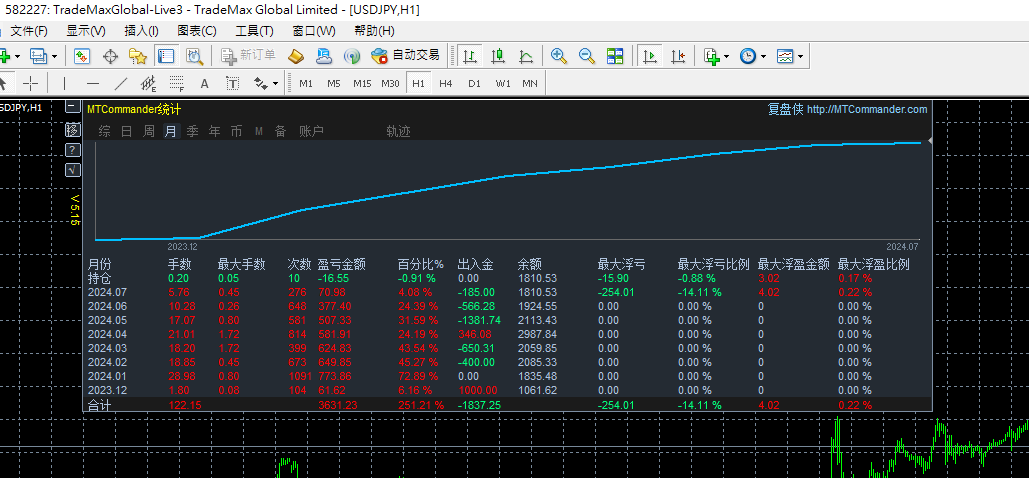Open the signals broadcast icon
1029x478 pixels.
[x=352, y=56]
